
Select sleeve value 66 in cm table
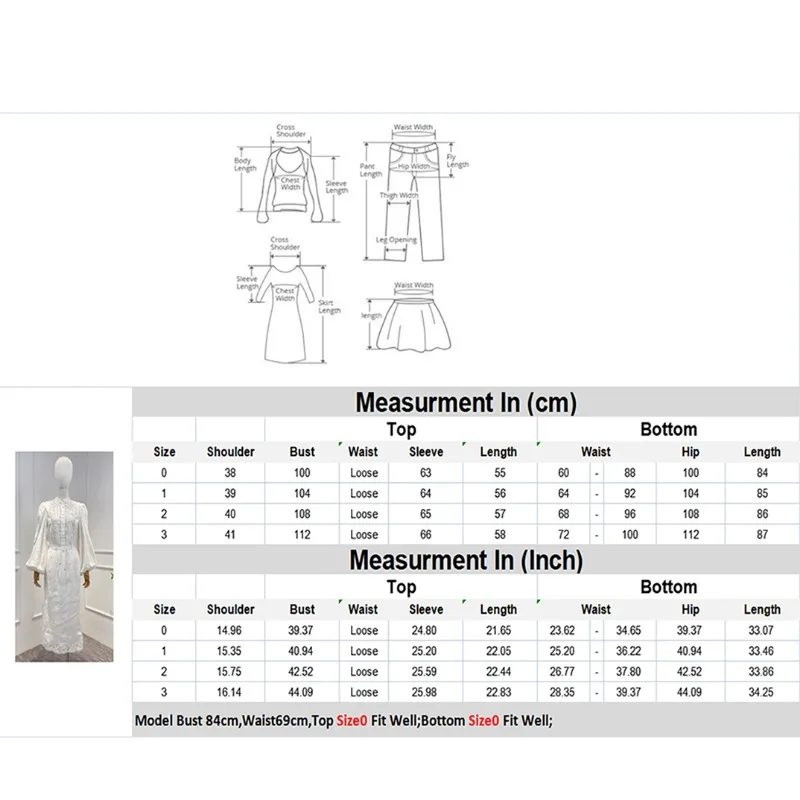(x=426, y=535)
